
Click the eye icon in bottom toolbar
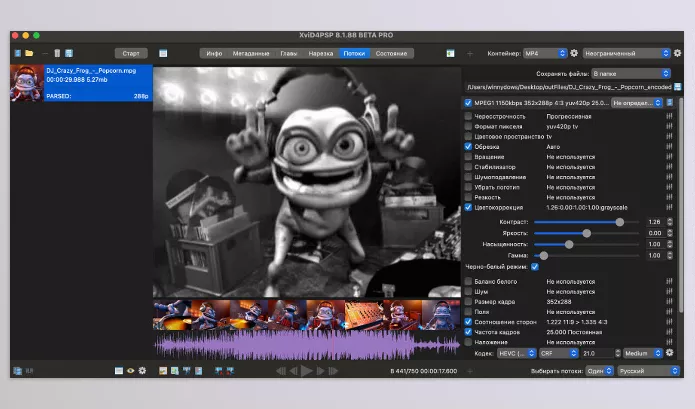(x=130, y=371)
